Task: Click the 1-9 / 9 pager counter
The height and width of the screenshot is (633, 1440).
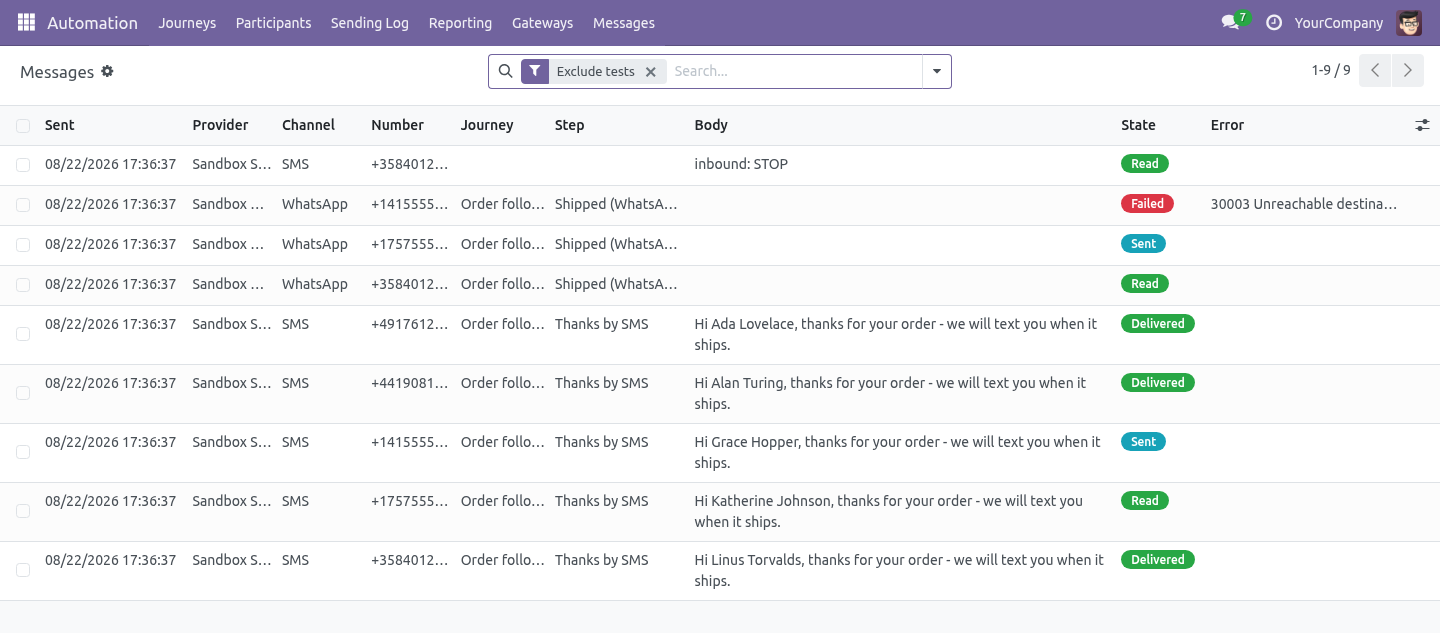Action: pyautogui.click(x=1331, y=70)
